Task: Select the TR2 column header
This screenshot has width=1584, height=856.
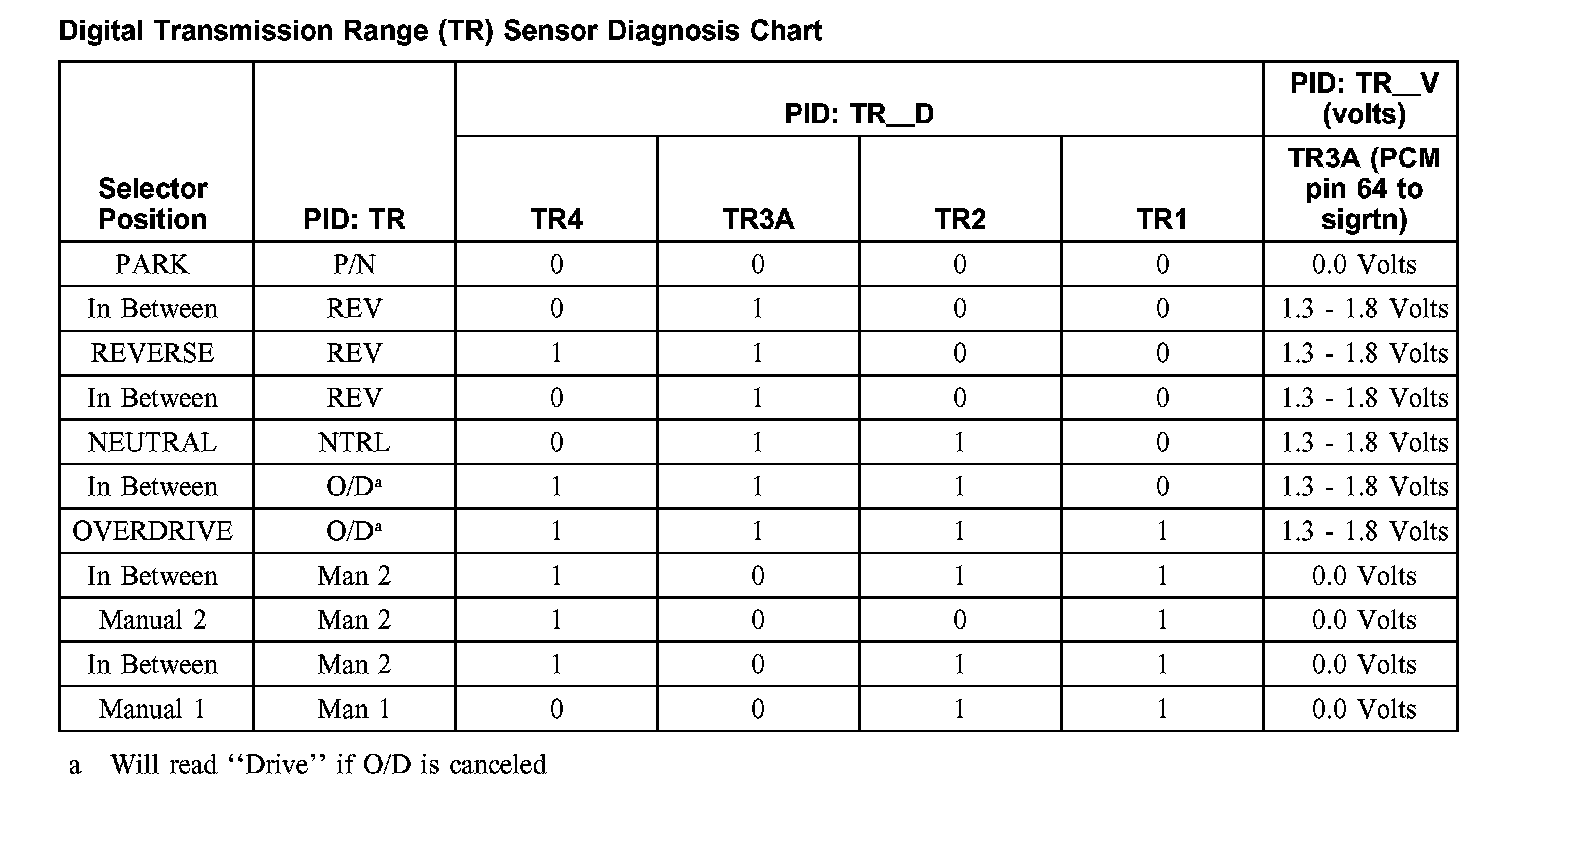Action: (960, 220)
